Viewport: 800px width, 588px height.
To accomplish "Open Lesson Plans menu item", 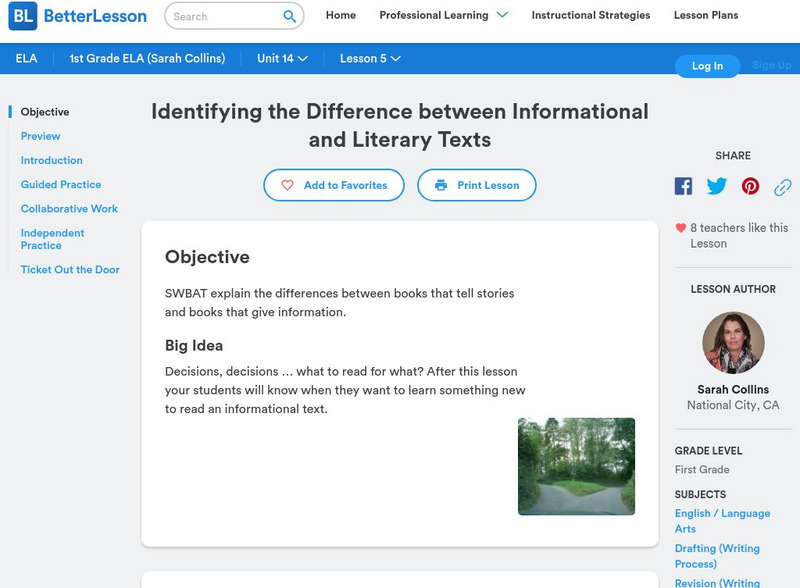I will [706, 15].
